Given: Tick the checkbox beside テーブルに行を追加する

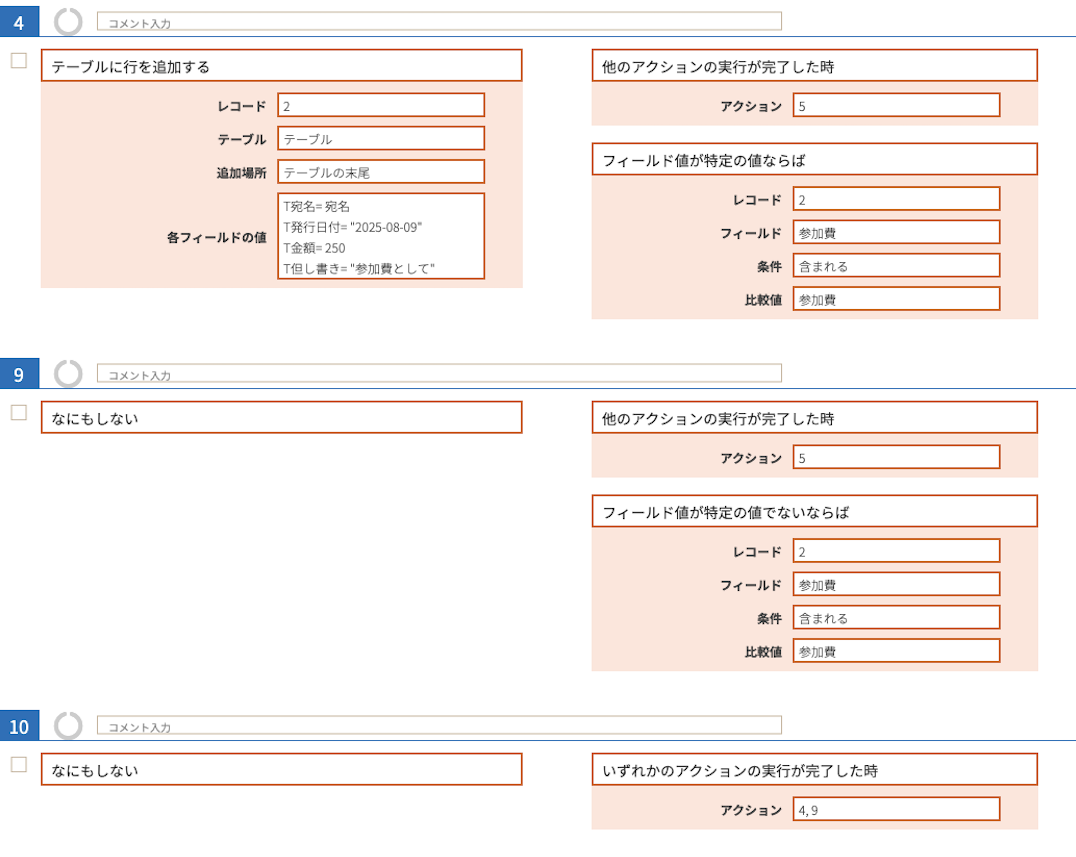Looking at the screenshot, I should 19,61.
